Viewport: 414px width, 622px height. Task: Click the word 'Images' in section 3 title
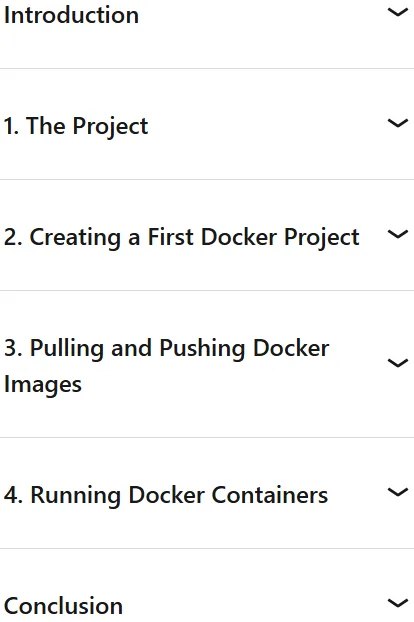[x=43, y=385]
